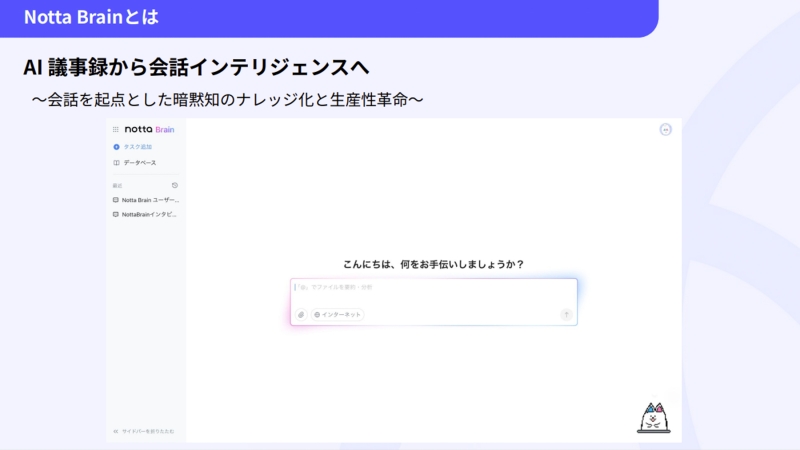
Task: Send message with the up-arrow button
Action: click(566, 314)
